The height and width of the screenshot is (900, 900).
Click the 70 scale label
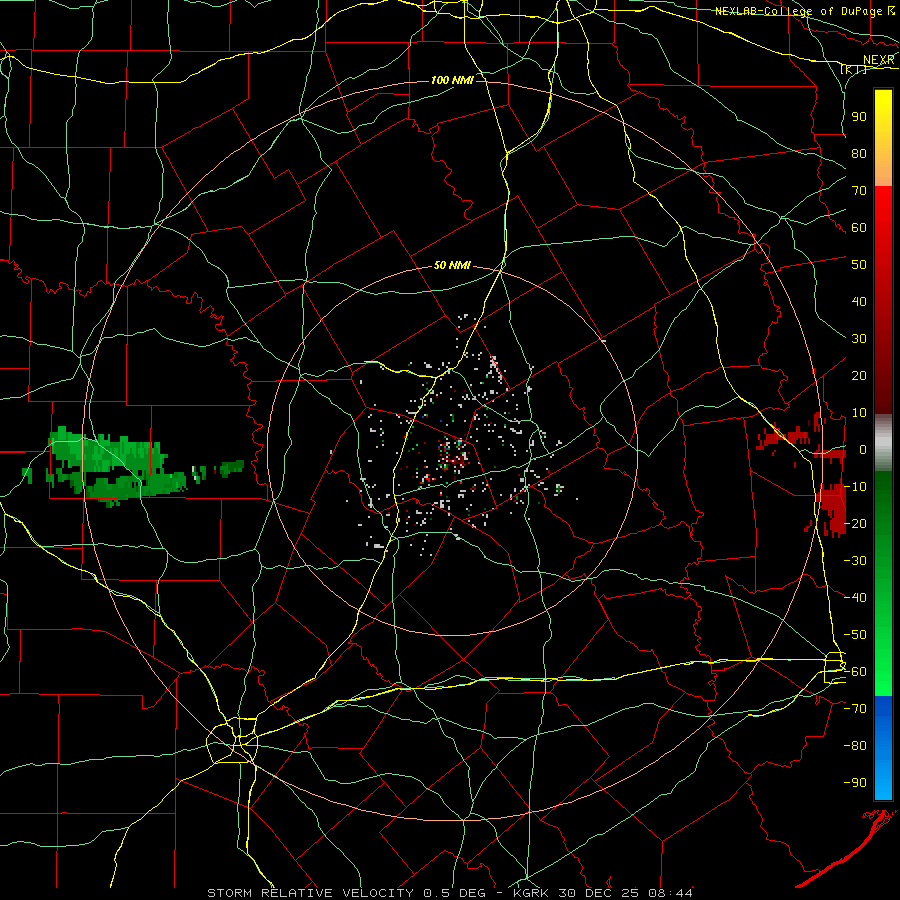[859, 191]
